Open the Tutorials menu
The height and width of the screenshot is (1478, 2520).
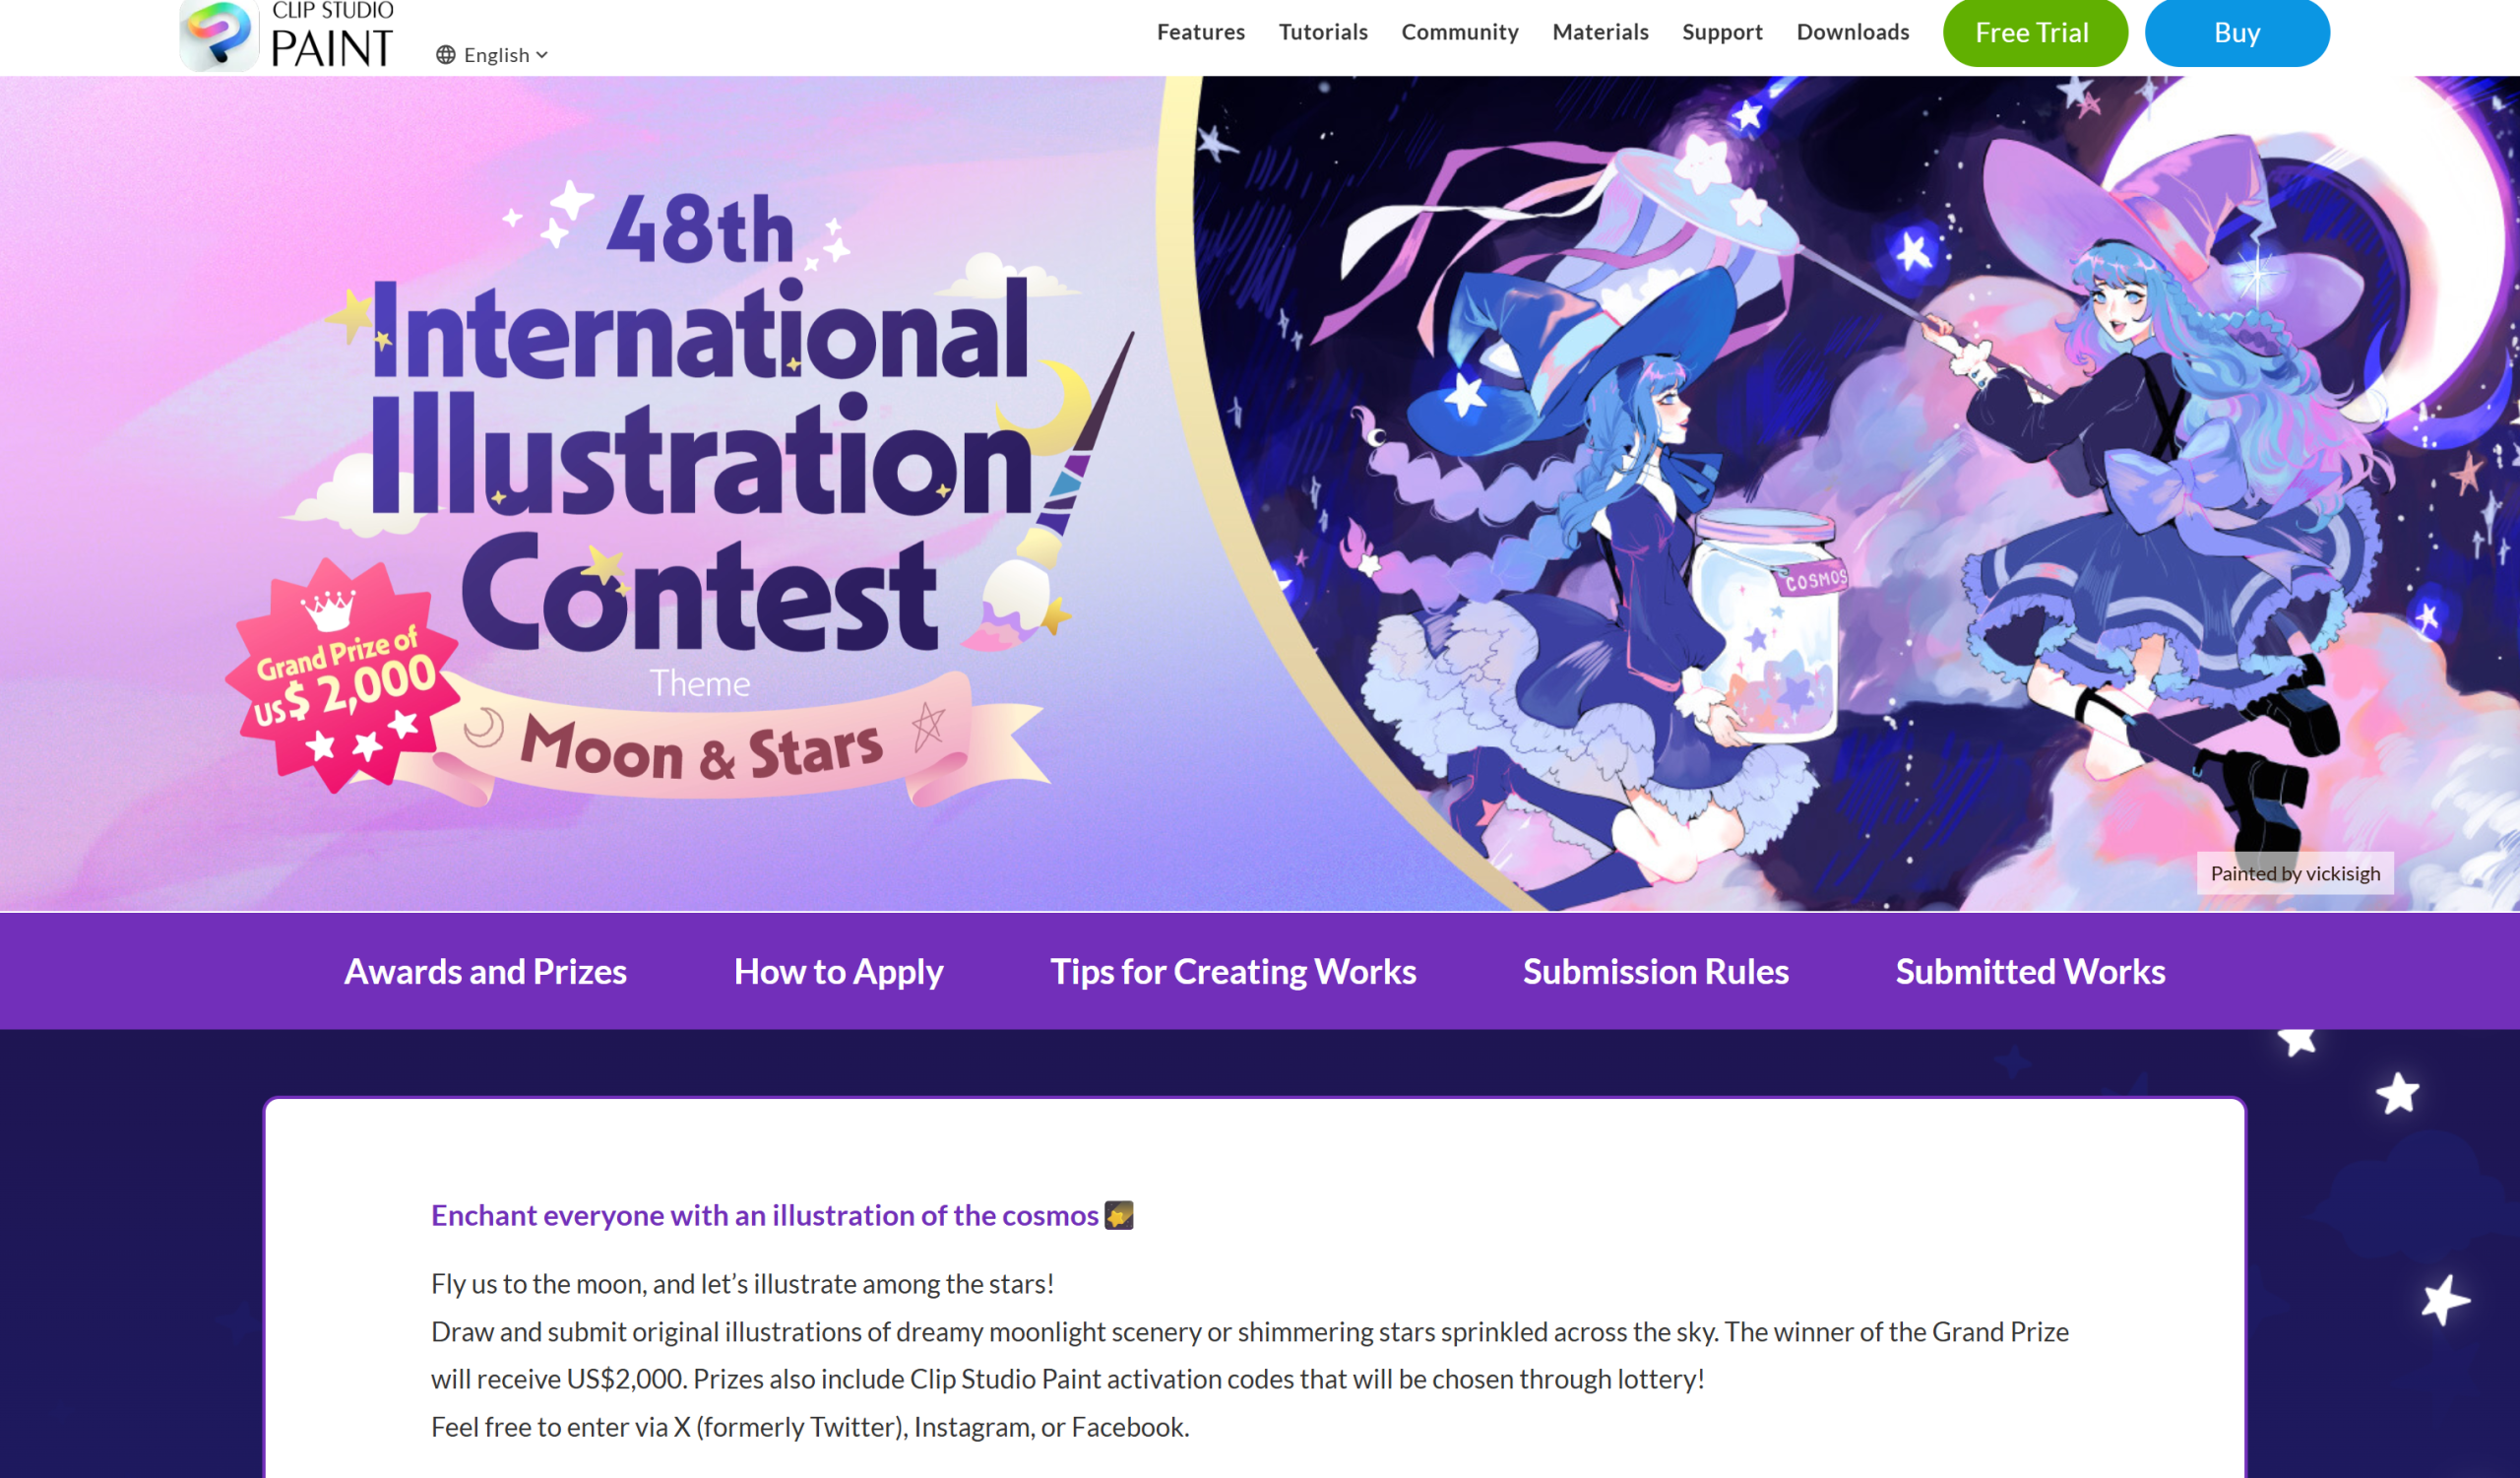point(1323,32)
